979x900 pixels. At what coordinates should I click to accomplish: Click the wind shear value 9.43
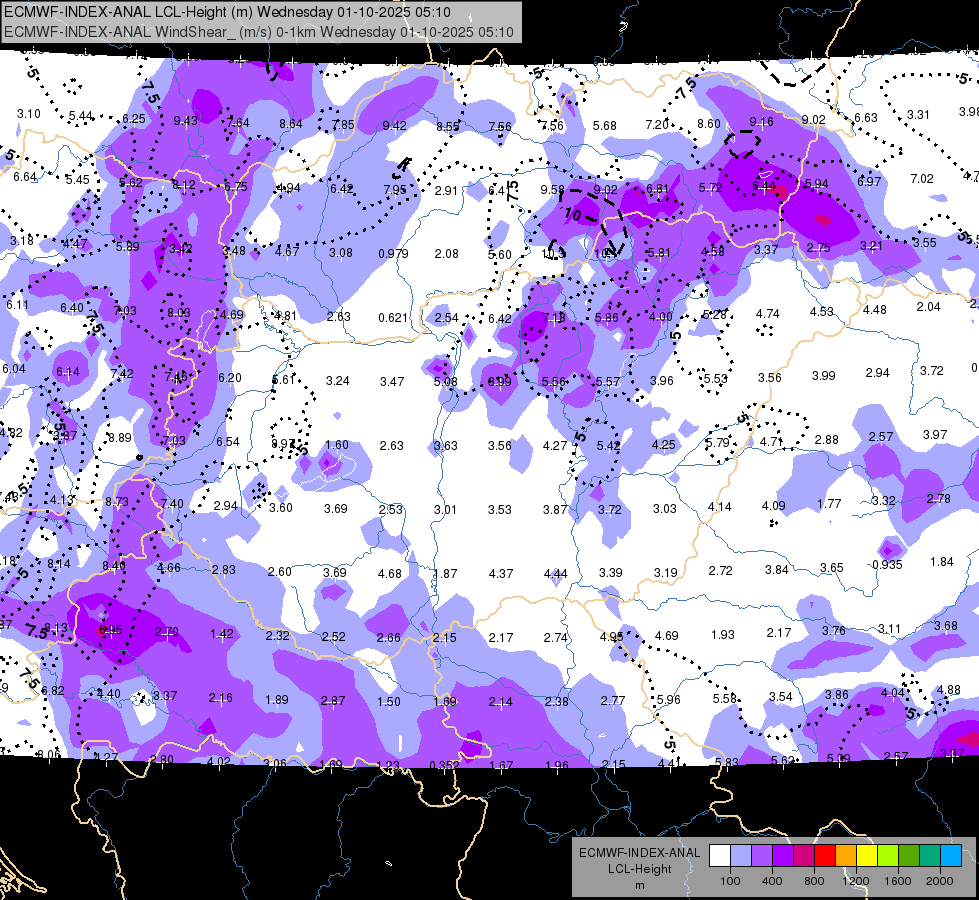point(185,121)
